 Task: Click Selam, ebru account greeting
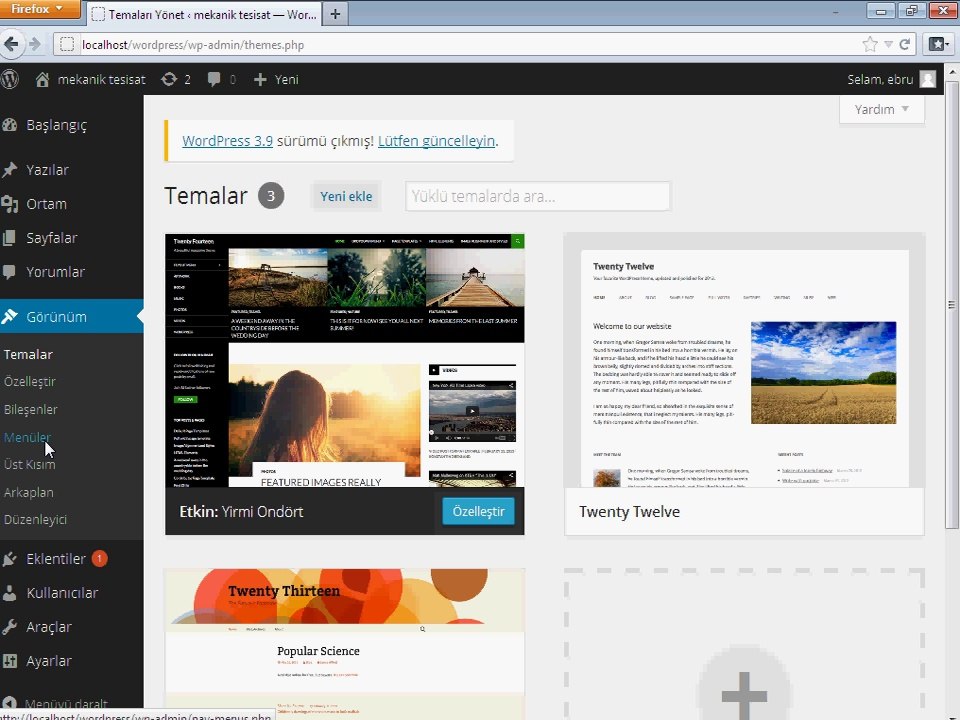(x=880, y=80)
